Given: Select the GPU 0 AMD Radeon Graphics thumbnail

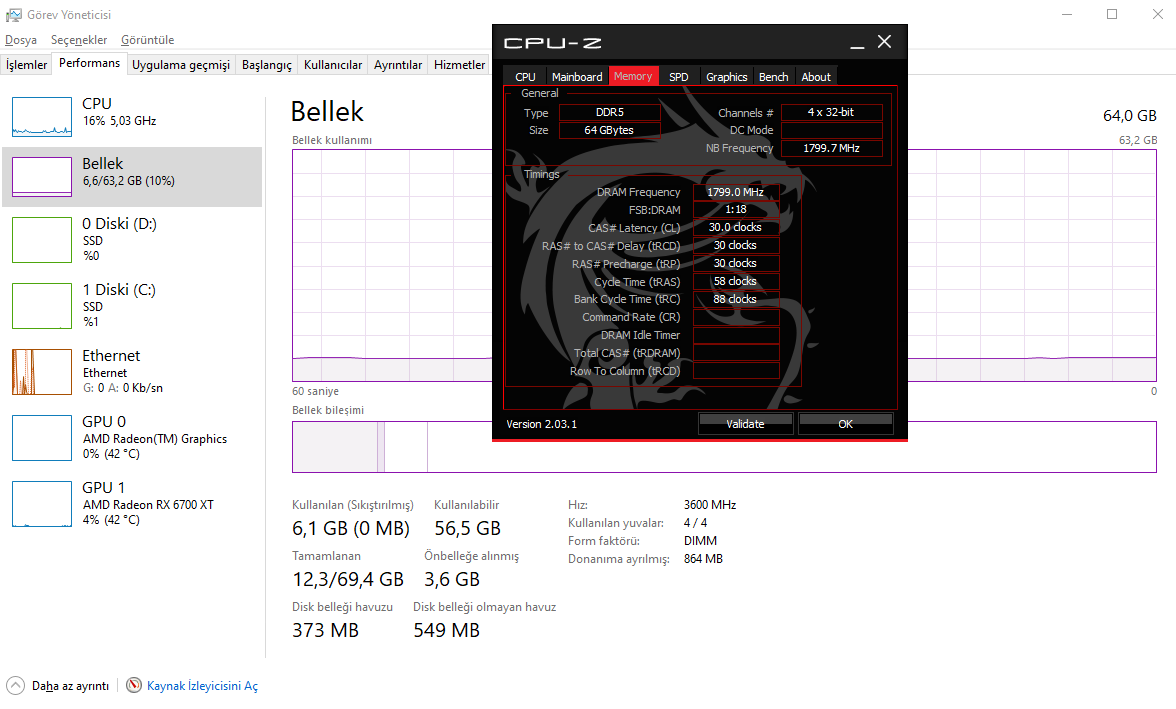Looking at the screenshot, I should click(x=42, y=438).
